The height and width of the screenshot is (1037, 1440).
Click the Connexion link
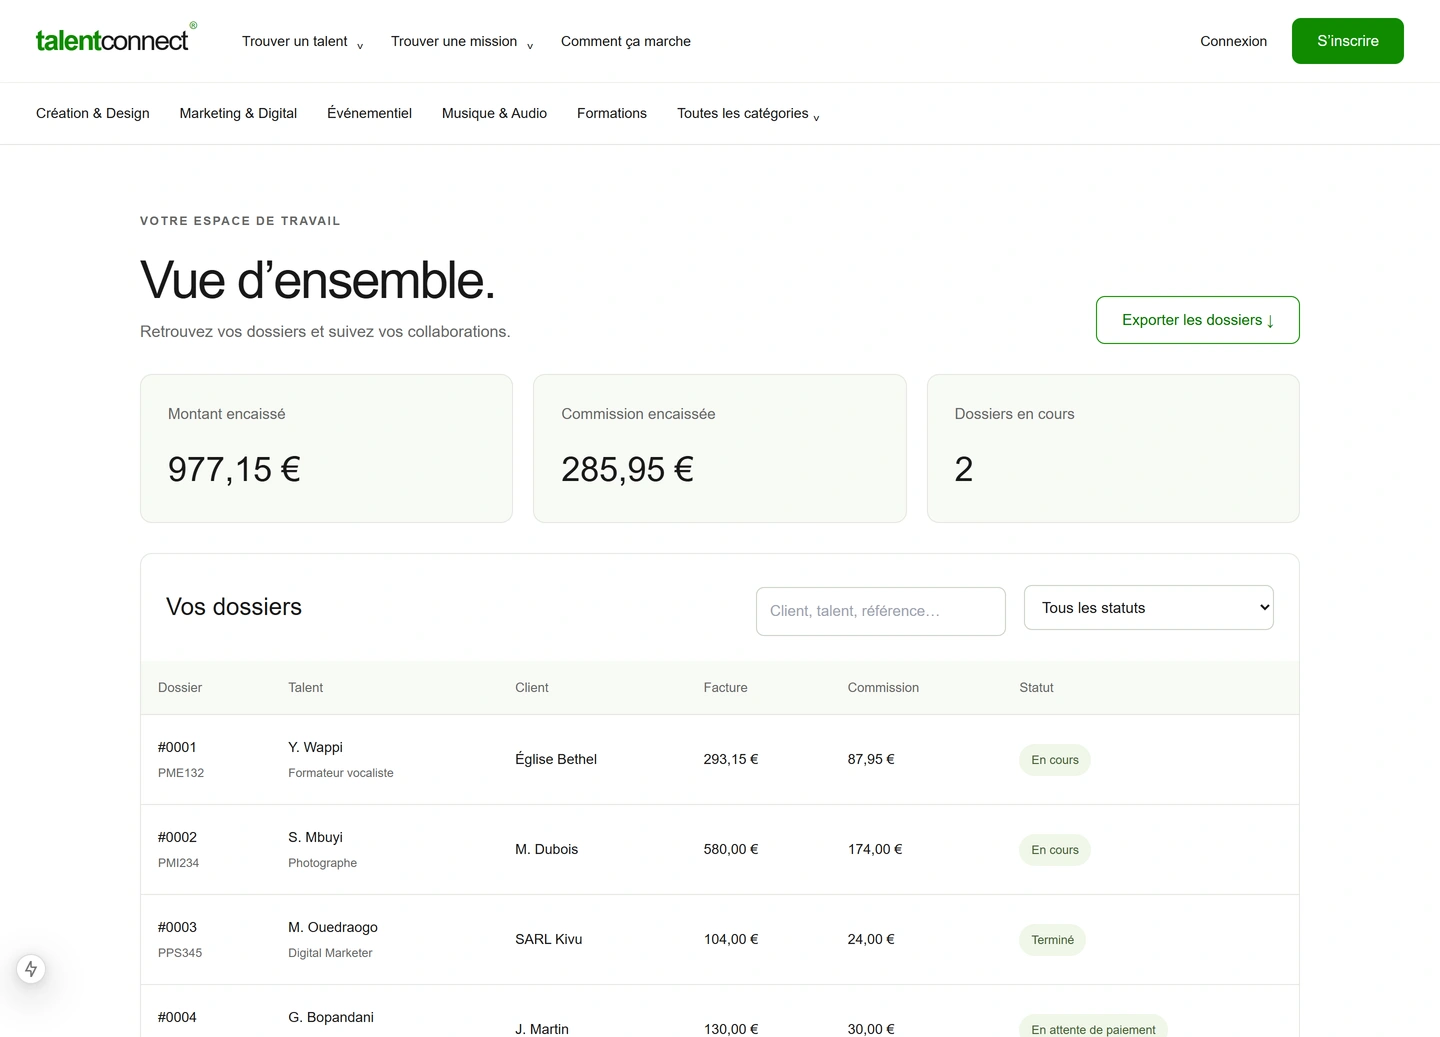[1233, 41]
